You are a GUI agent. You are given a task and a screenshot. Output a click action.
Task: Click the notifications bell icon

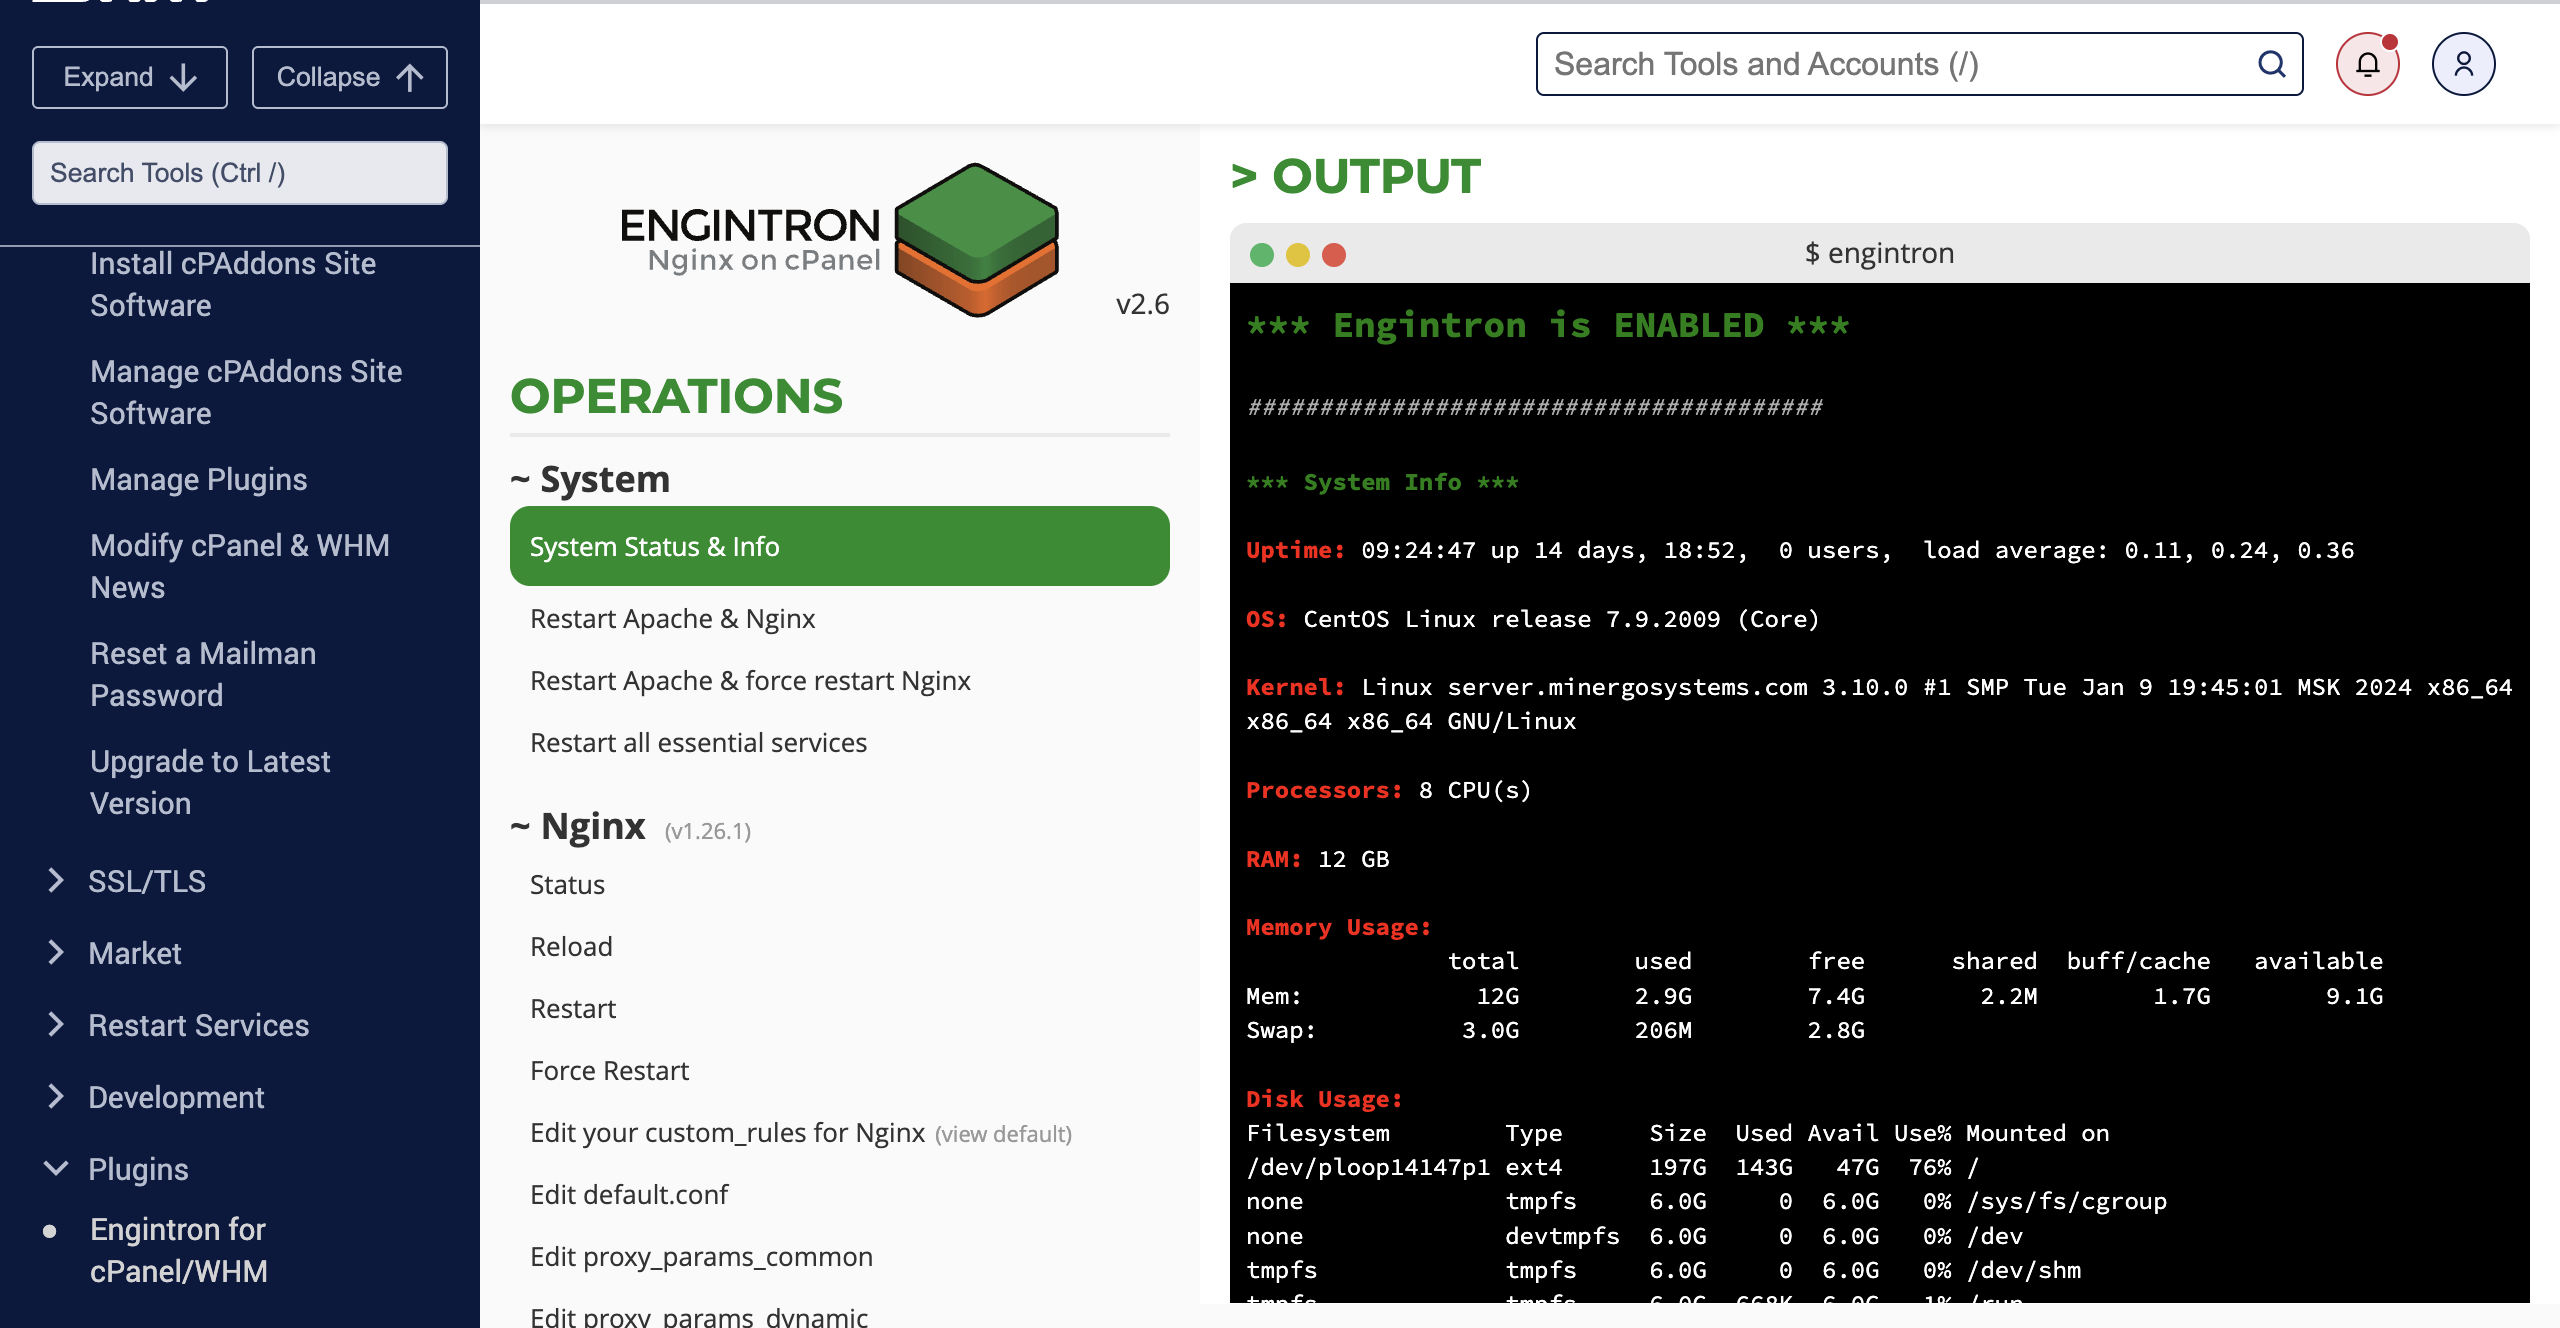tap(2367, 65)
